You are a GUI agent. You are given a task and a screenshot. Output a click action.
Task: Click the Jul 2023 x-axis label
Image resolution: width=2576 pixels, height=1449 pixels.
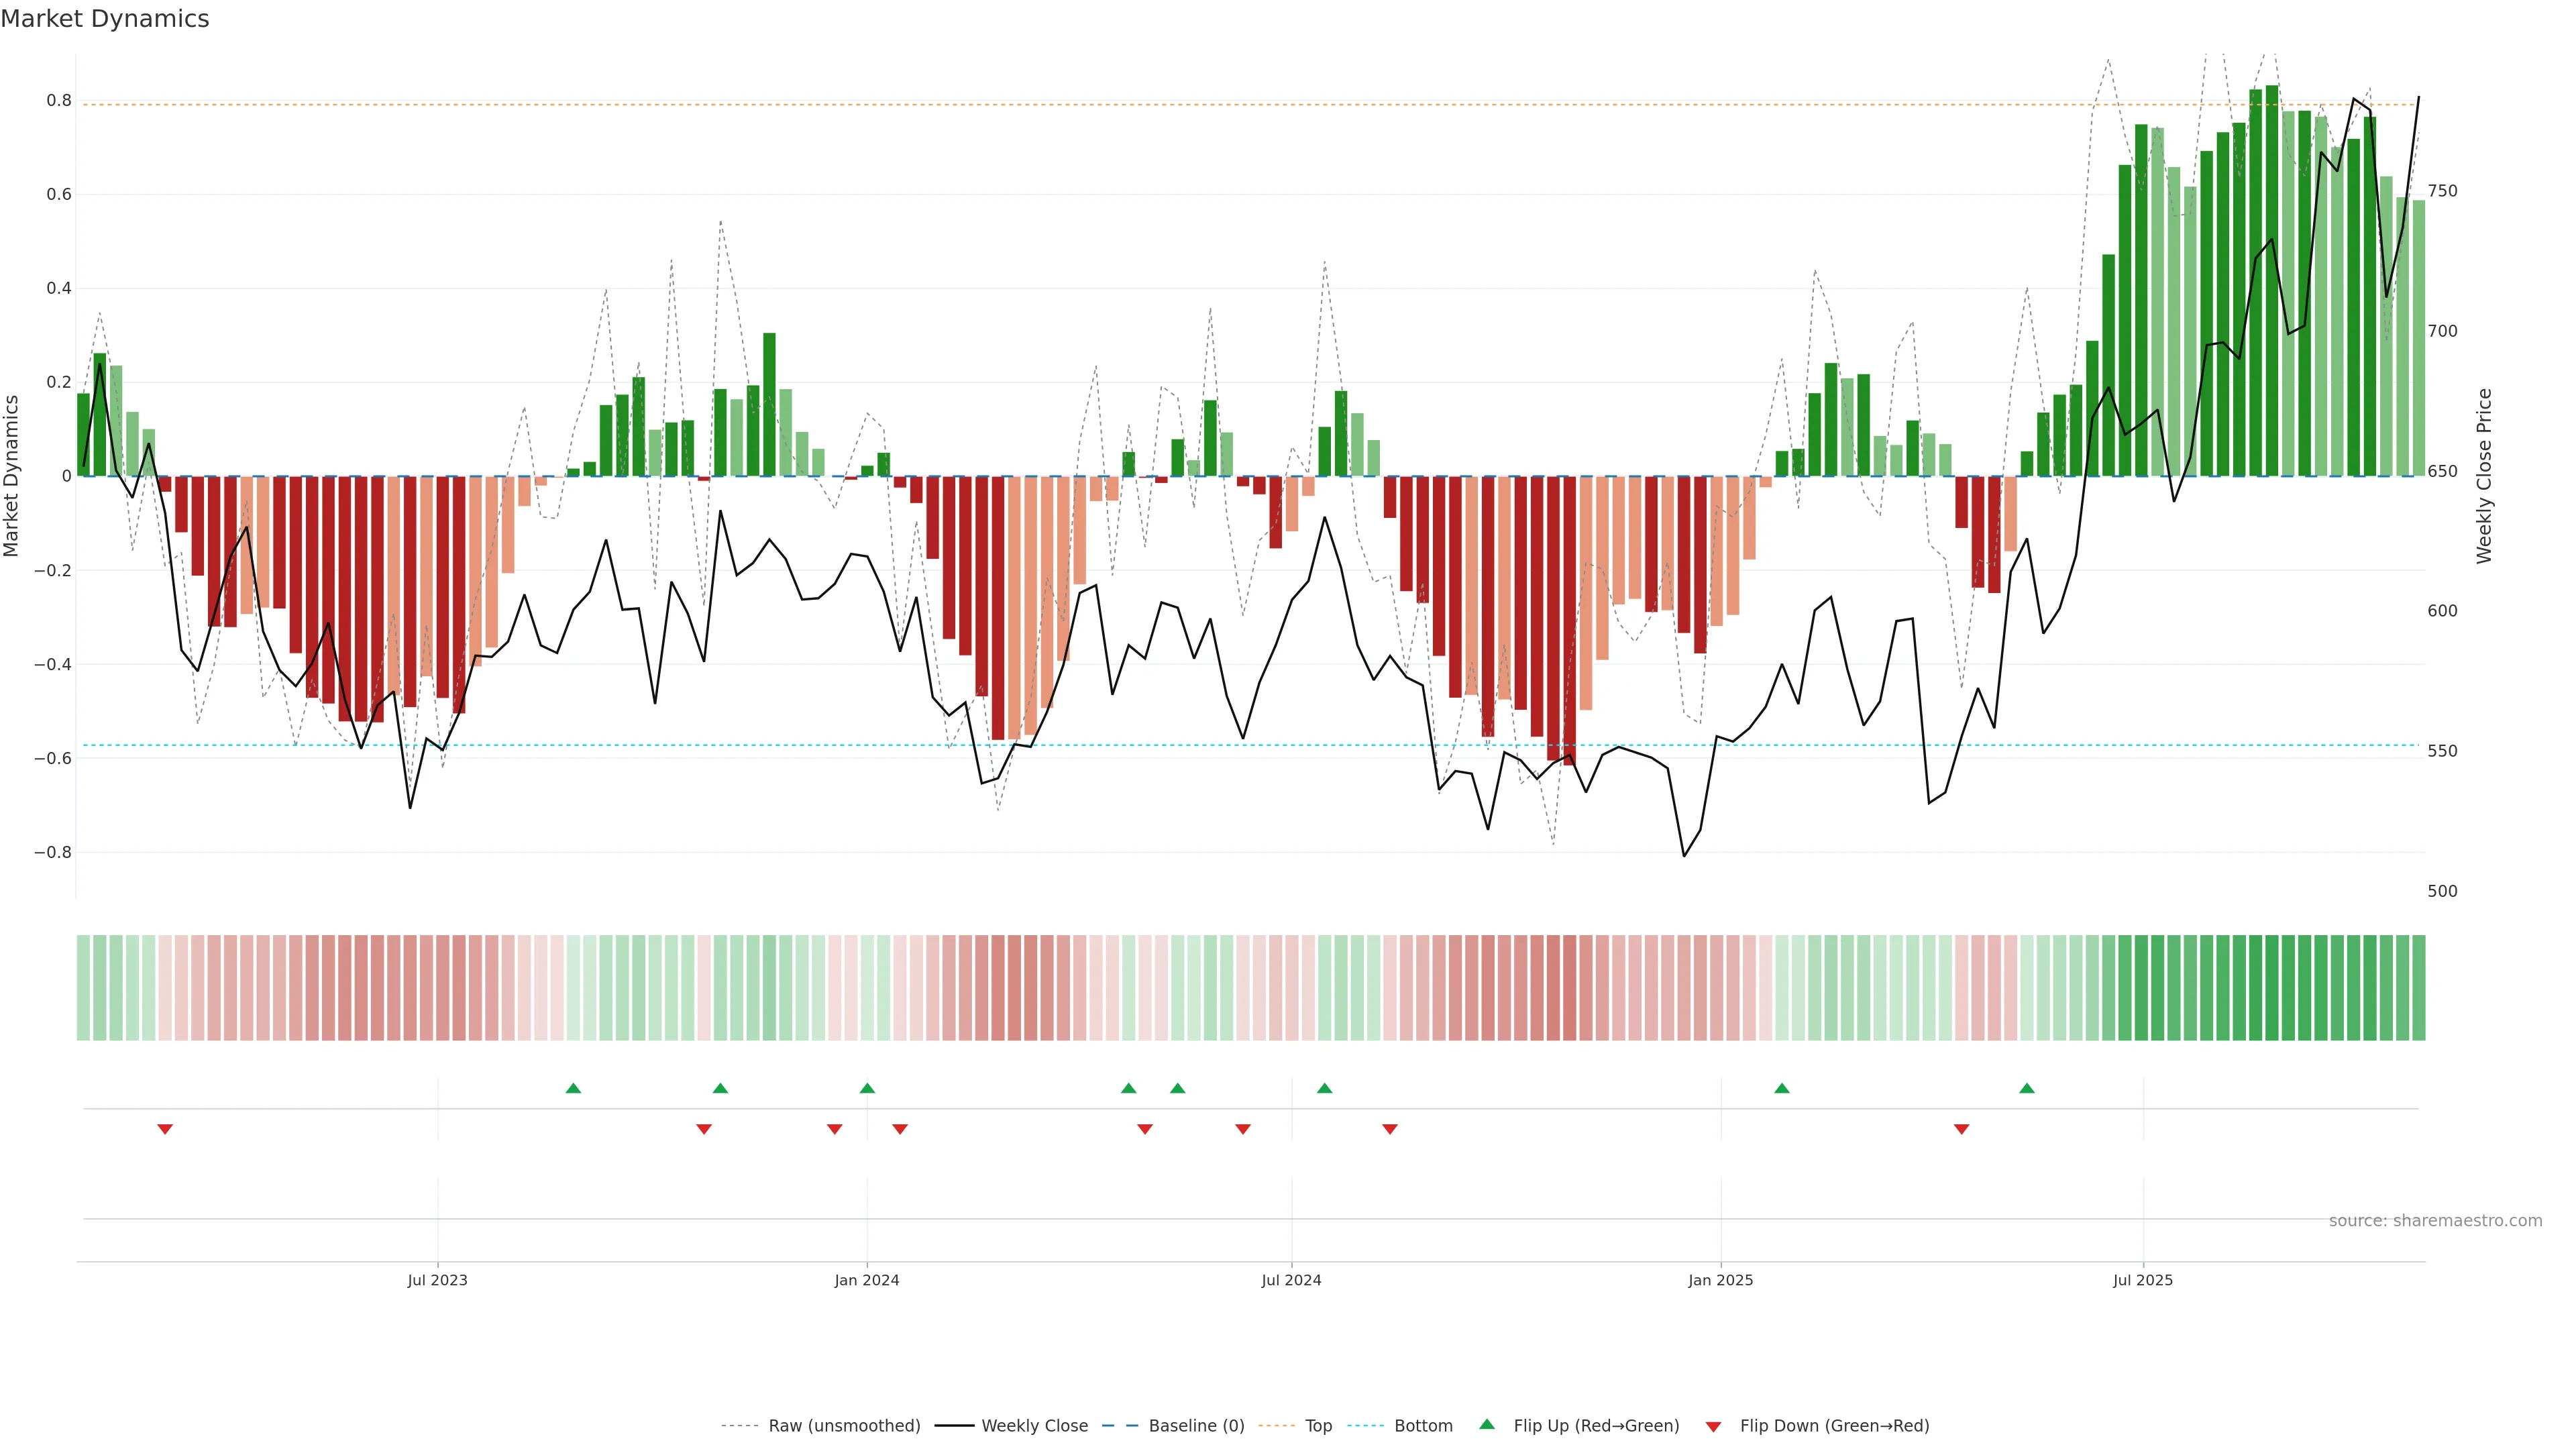pyautogui.click(x=437, y=1280)
